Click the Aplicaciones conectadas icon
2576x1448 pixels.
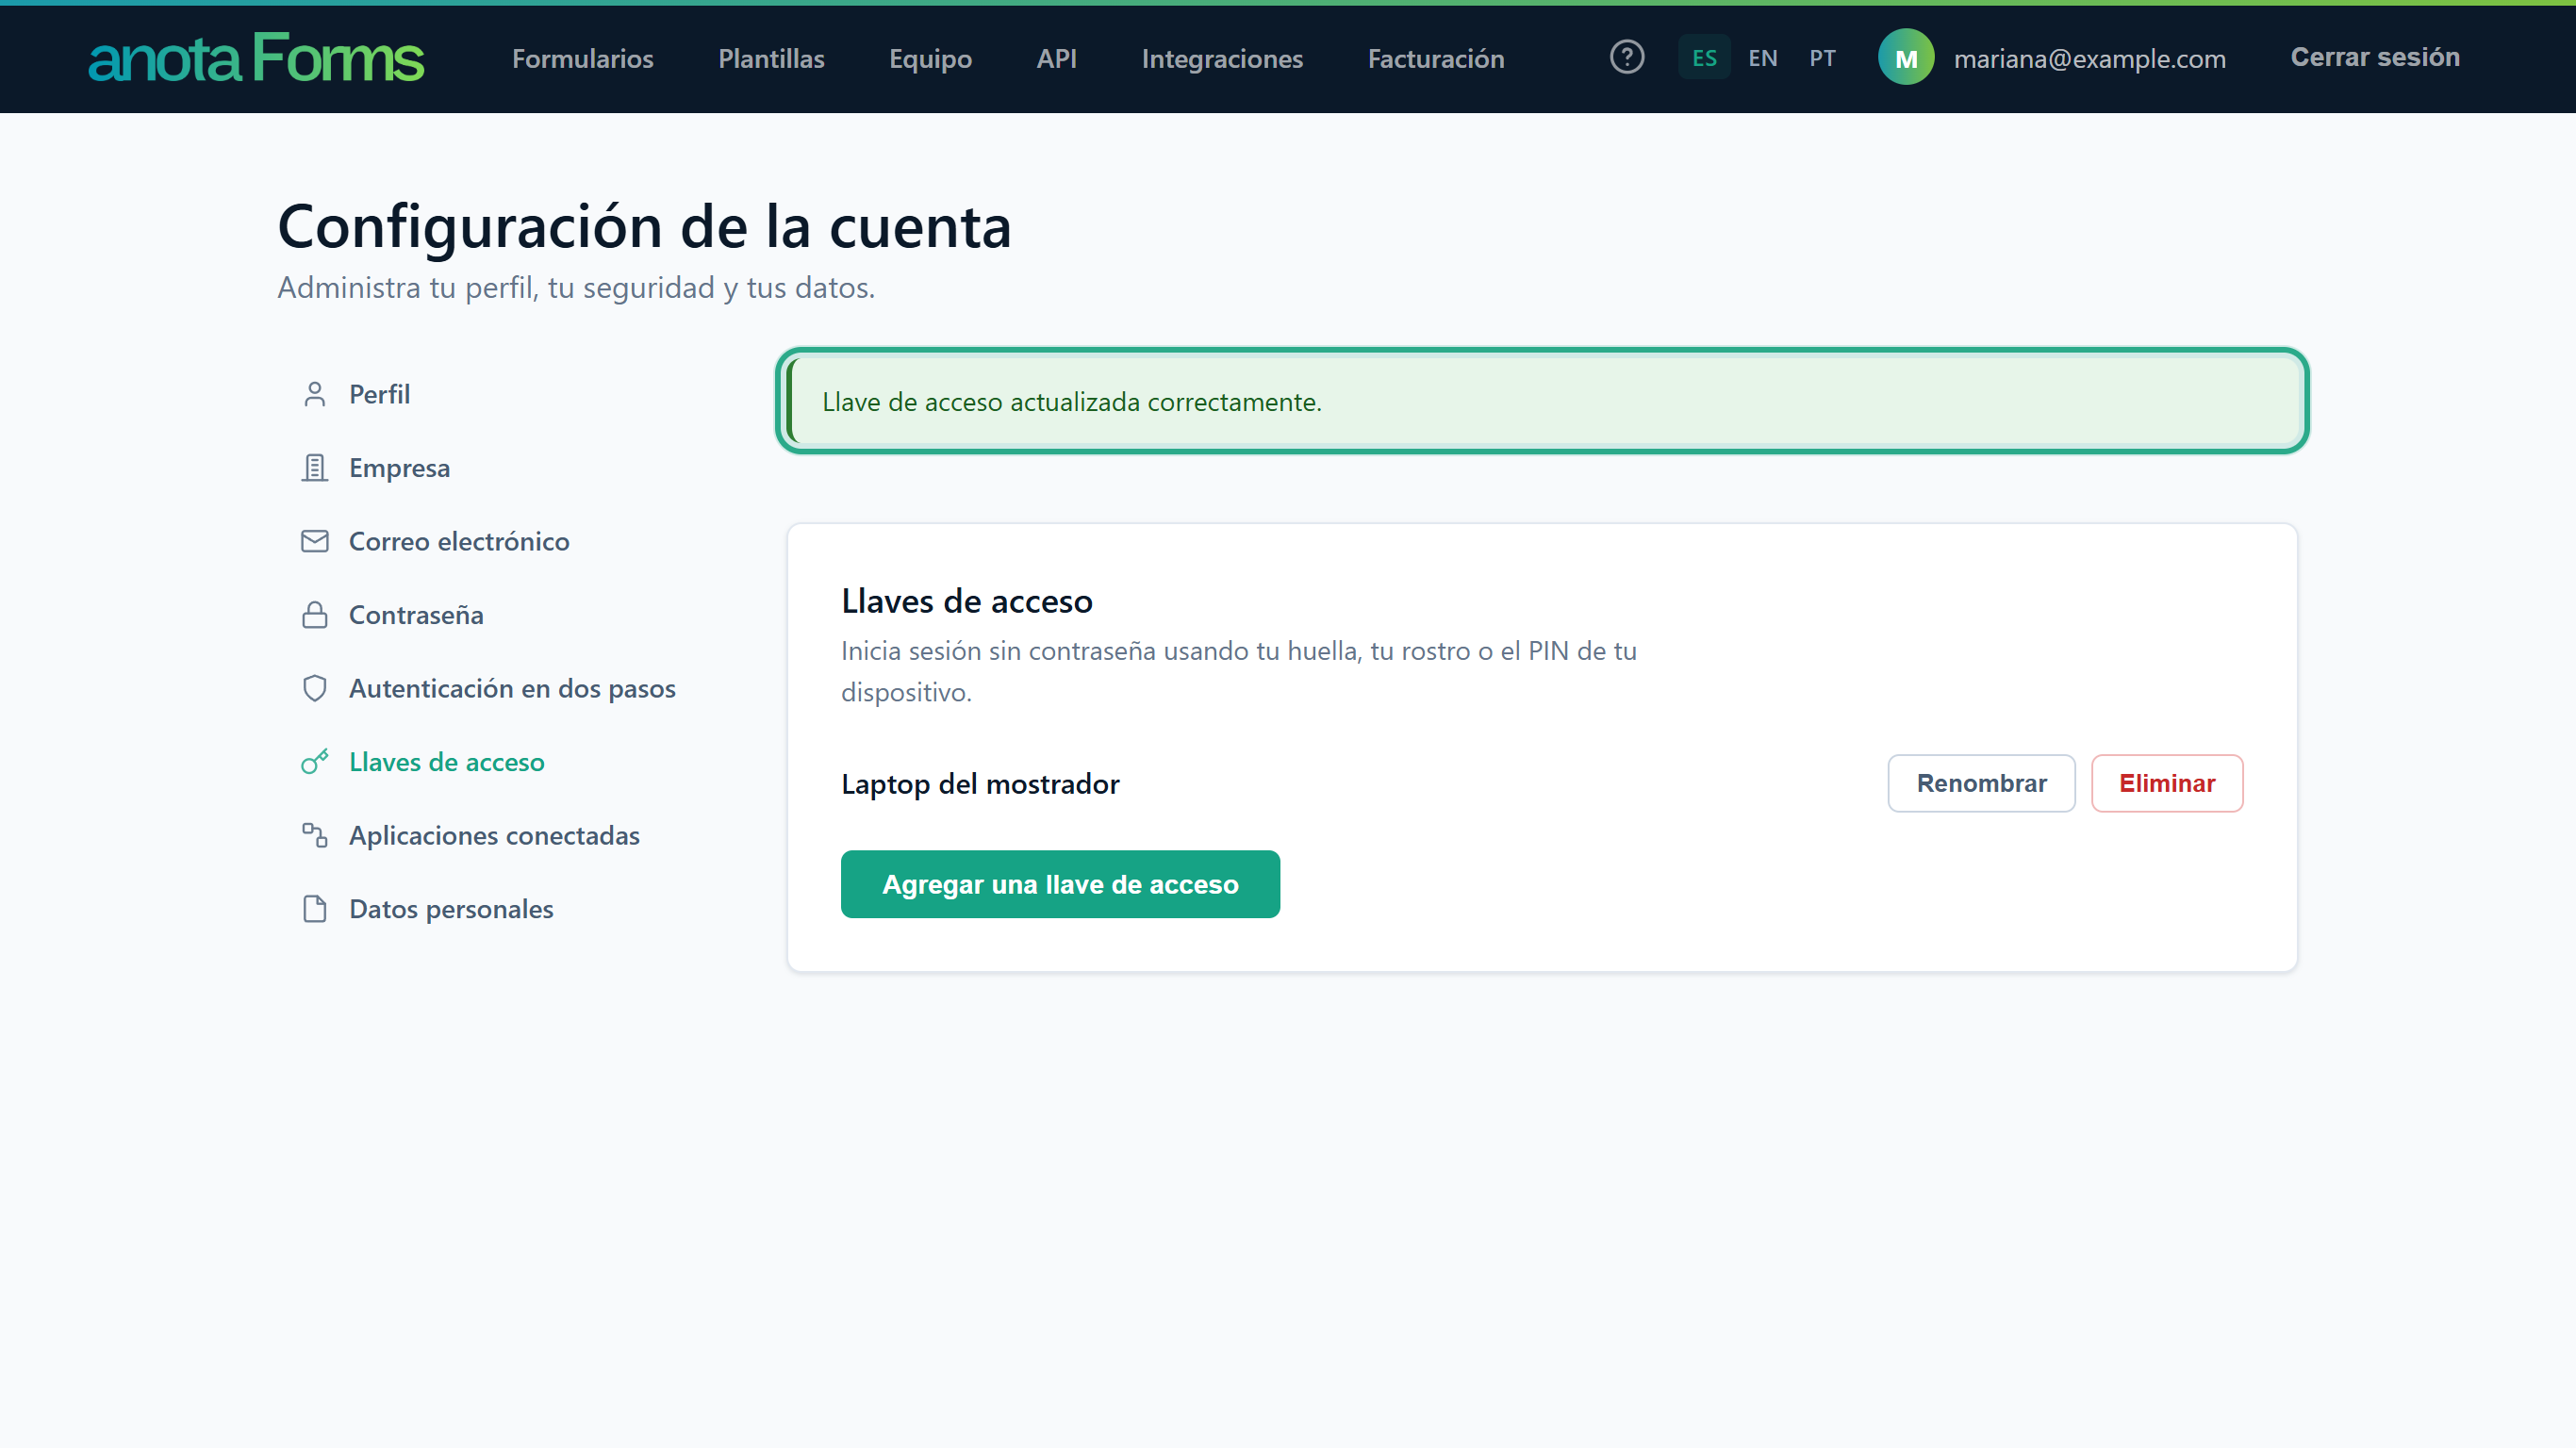[x=315, y=835]
